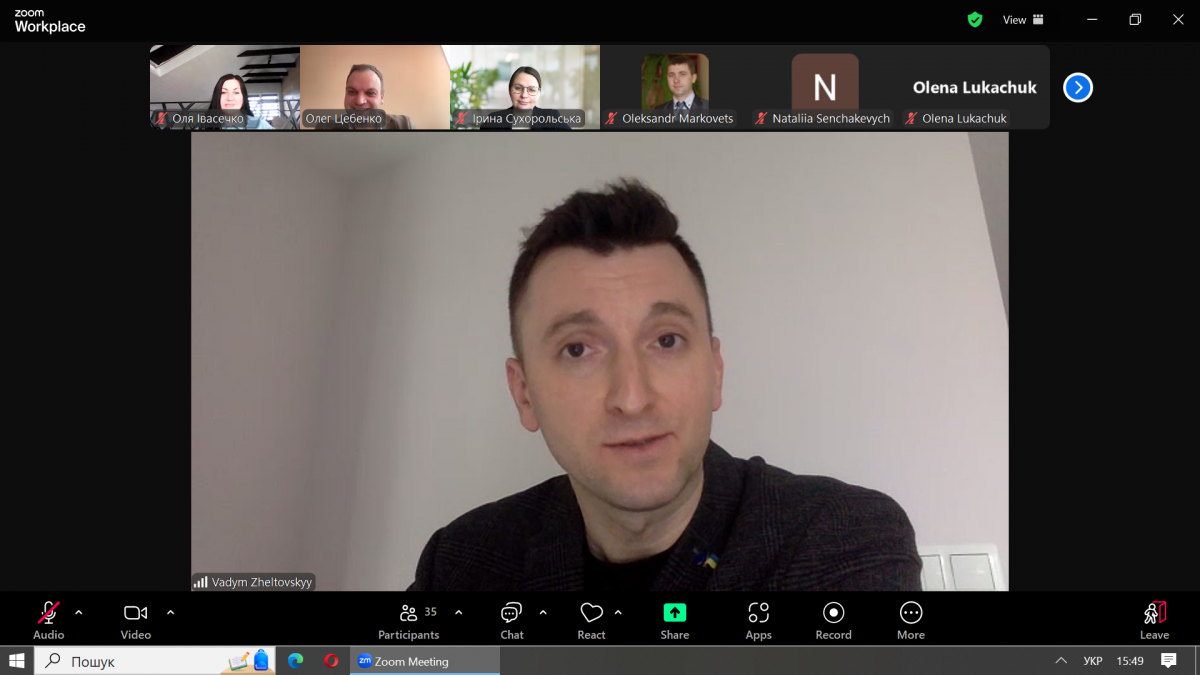Expand the Participants options arrow
The width and height of the screenshot is (1200, 675).
tap(459, 613)
